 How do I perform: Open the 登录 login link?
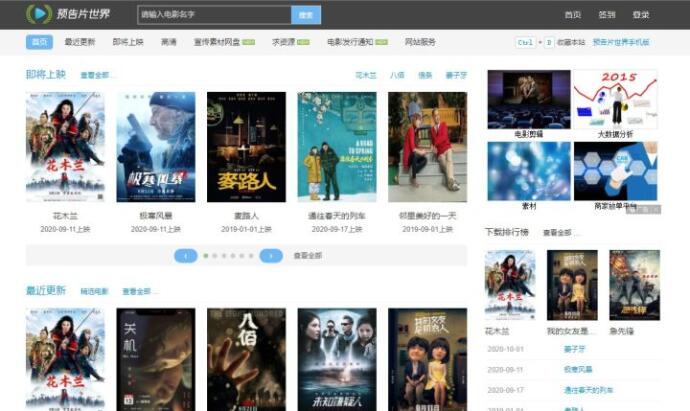[x=641, y=15]
